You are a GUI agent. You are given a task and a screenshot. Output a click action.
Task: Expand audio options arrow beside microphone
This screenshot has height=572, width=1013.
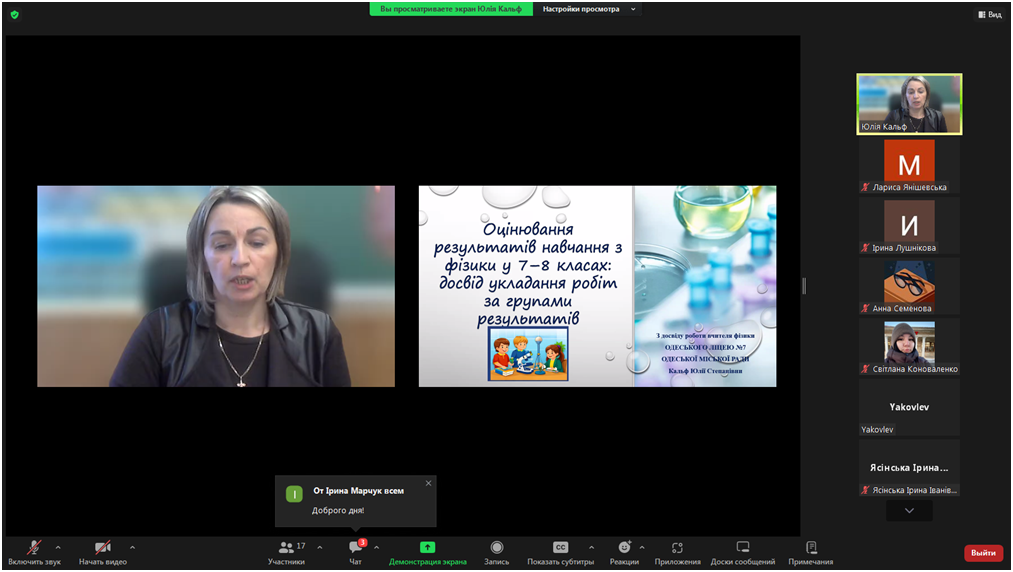58,547
